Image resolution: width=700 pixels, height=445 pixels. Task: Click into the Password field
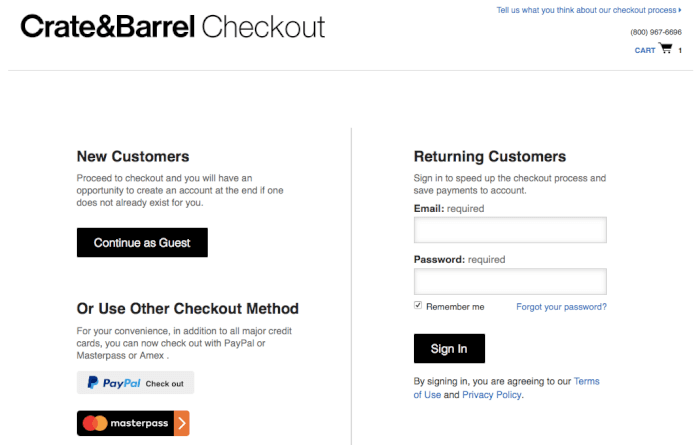click(x=510, y=282)
